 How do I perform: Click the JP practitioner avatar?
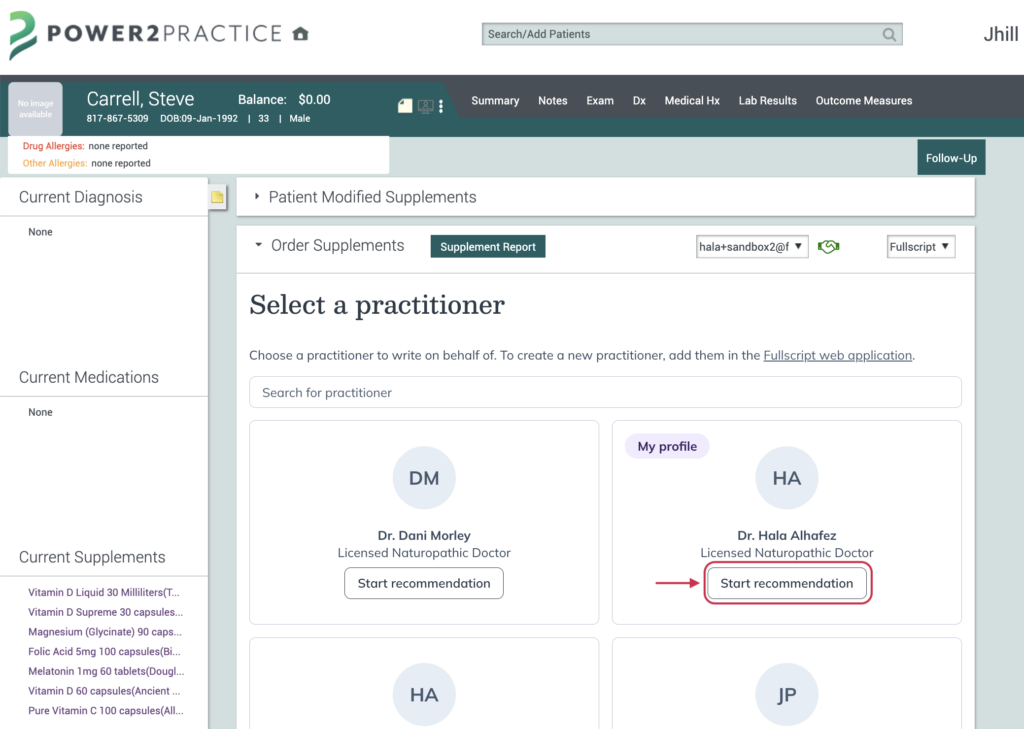tap(786, 694)
